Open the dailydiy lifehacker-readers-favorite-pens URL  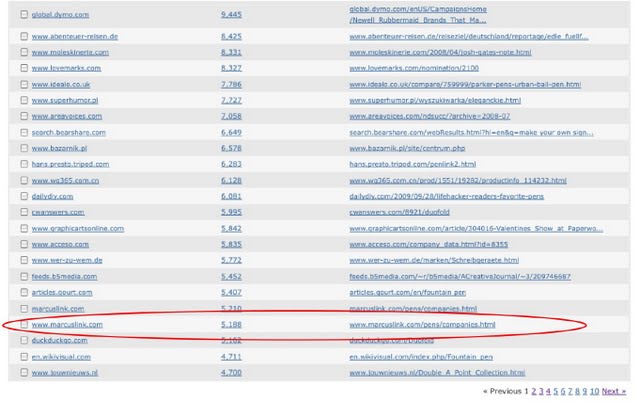447,196
